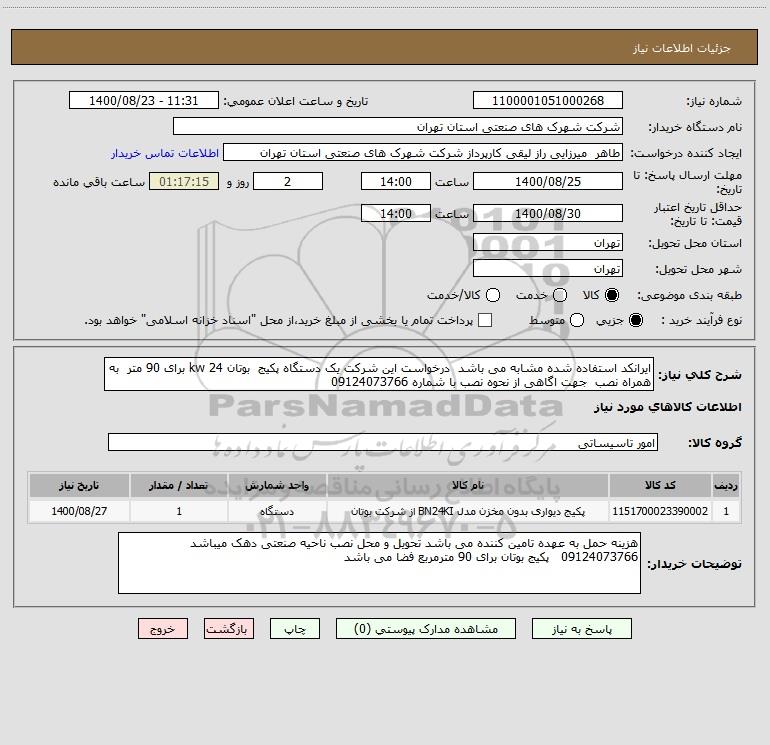The height and width of the screenshot is (745, 770).
Task: Click the ایجاد کننده درخواست field
Action: [x=423, y=153]
